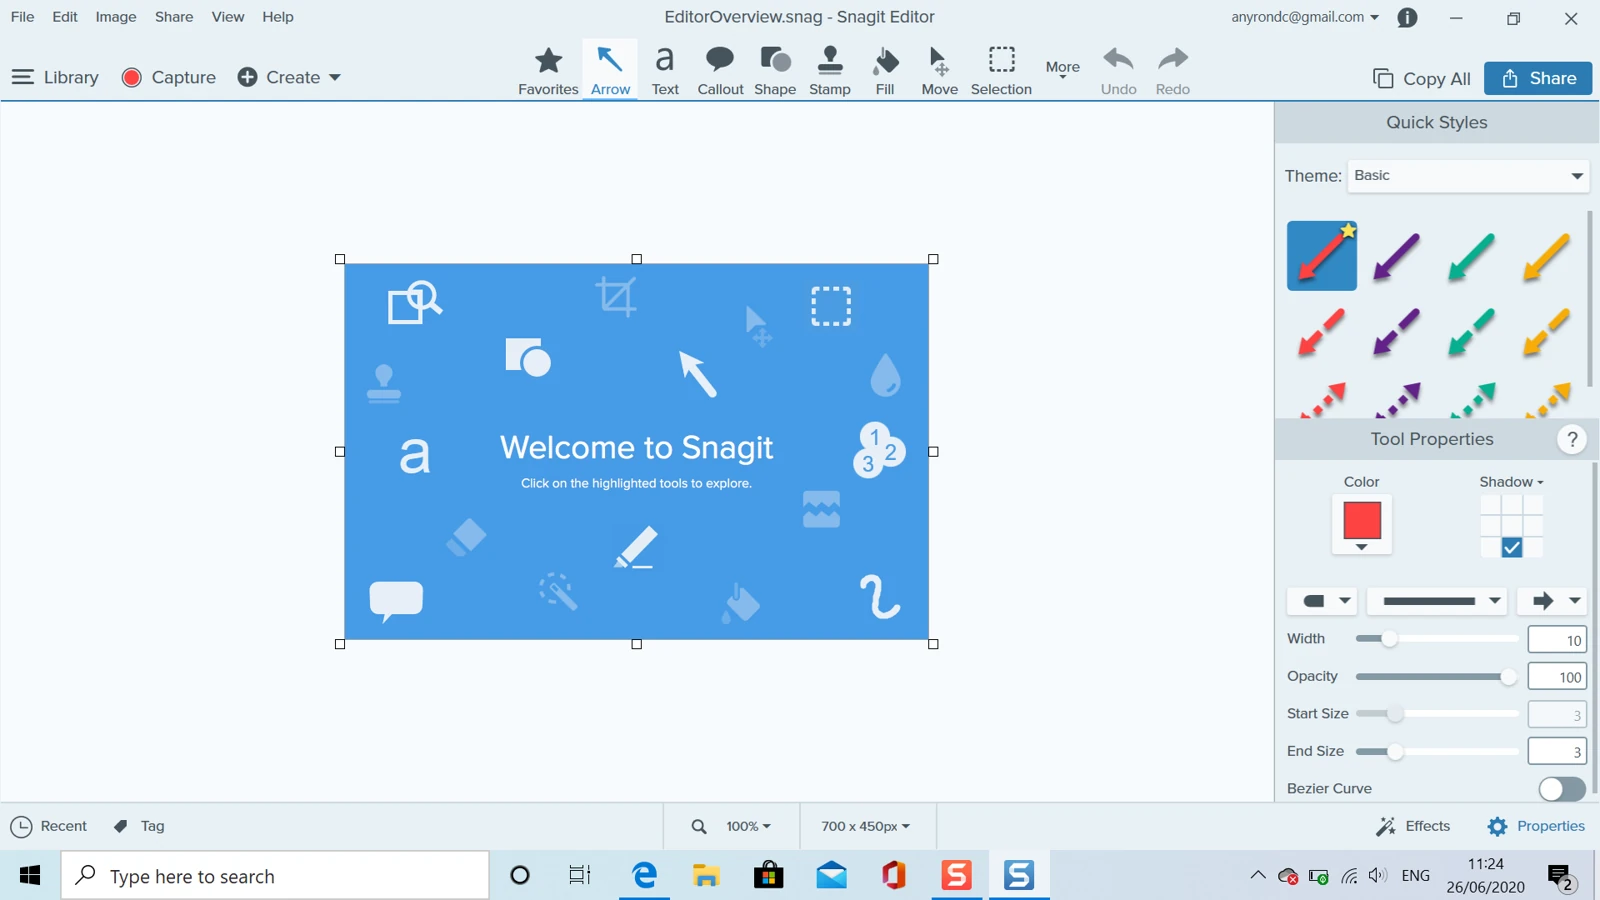Select the Shape tool
1600x900 pixels.
pos(775,71)
